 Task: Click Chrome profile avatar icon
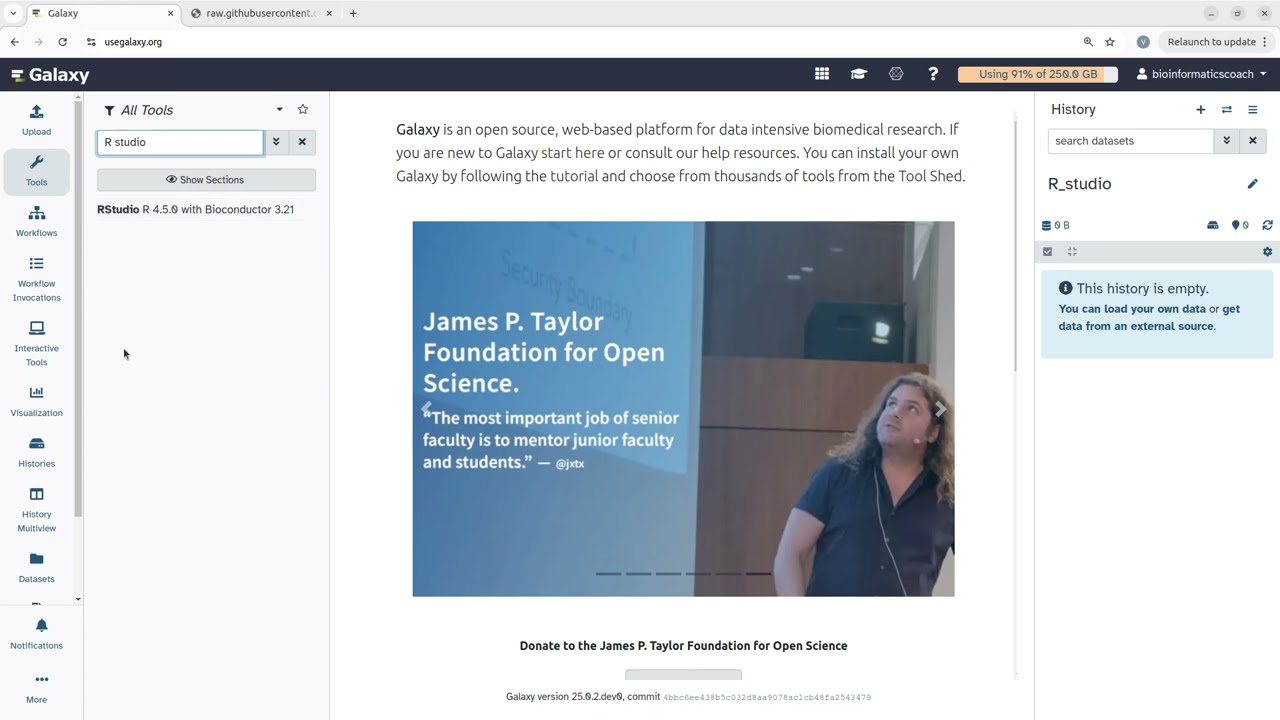[x=1143, y=42]
